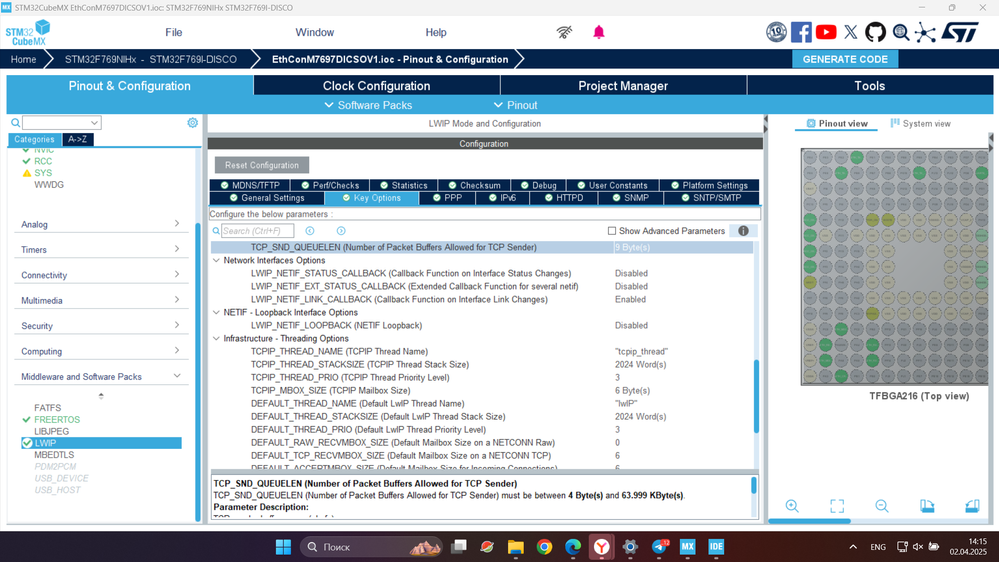Toggle the LWIP middleware checkmark
The image size is (999, 562).
tap(27, 443)
